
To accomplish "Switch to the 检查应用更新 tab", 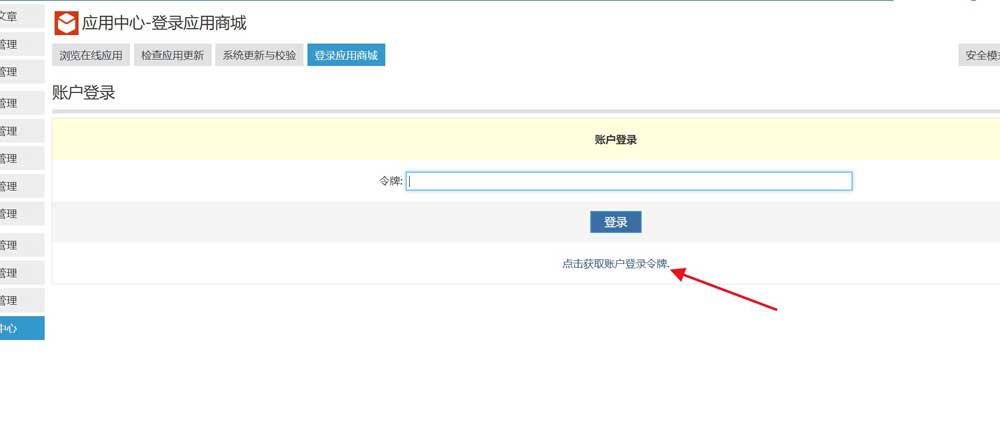I will click(173, 56).
